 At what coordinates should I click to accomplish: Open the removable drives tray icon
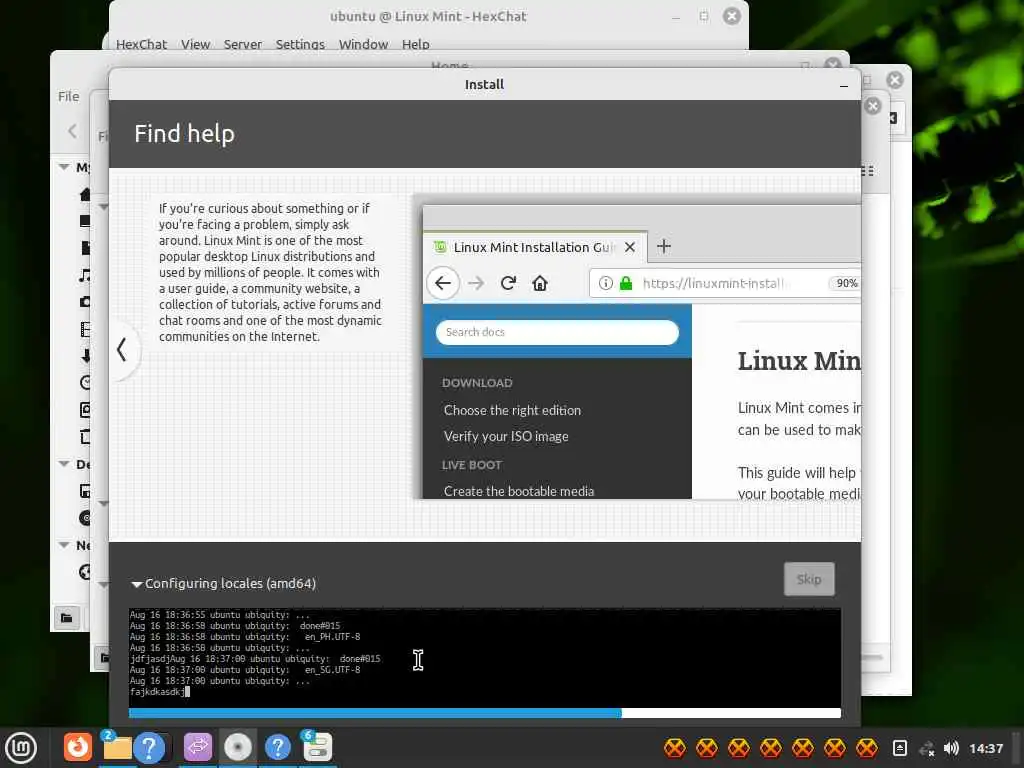[x=899, y=748]
